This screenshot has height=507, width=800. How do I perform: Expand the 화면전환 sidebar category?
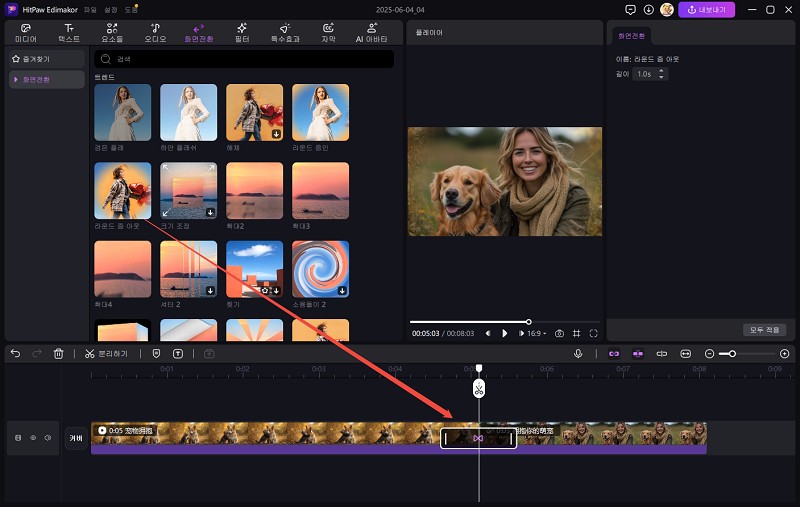46,80
